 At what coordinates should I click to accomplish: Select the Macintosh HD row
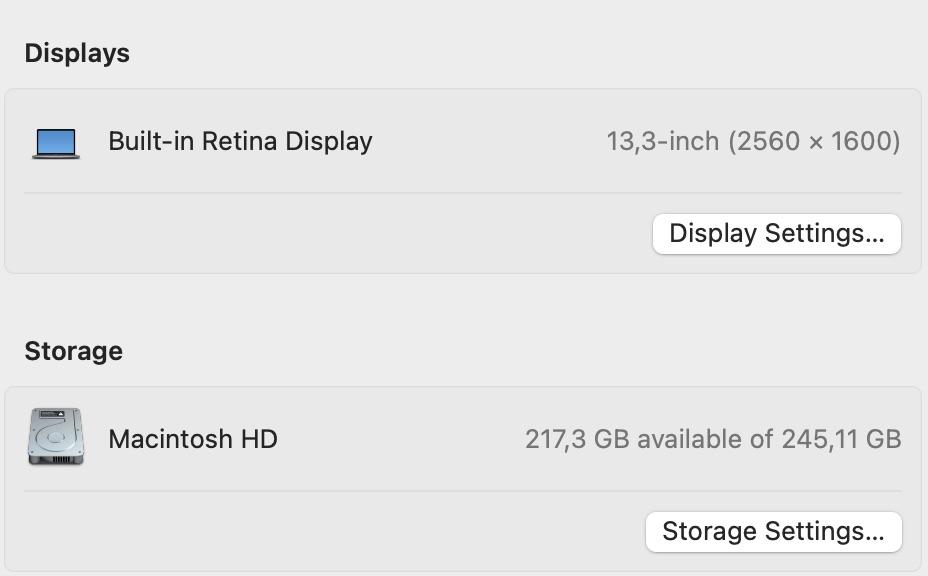(x=464, y=439)
